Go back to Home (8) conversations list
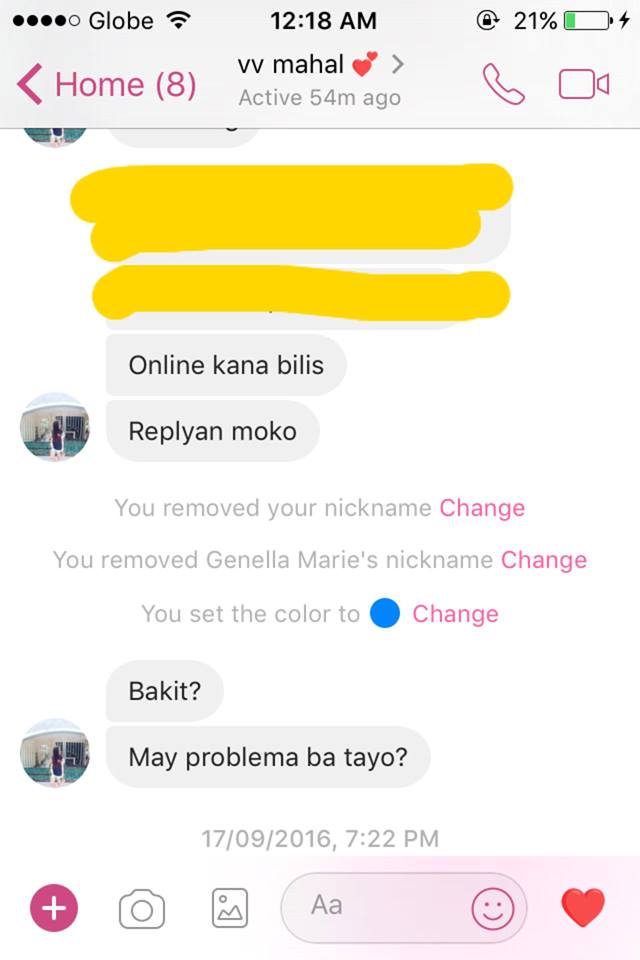Image resolution: width=640 pixels, height=960 pixels. pyautogui.click(x=126, y=84)
